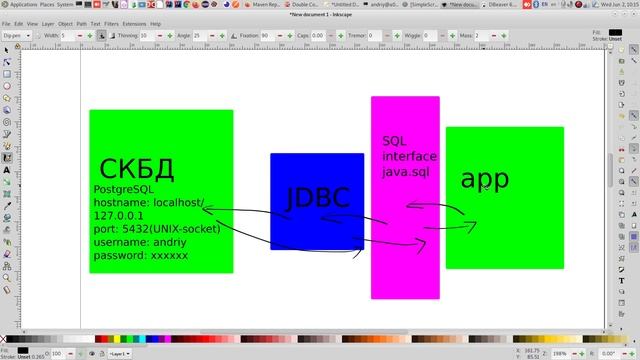640x360 pixels.
Task: Open the Layer 1 layer dropdown
Action: click(119, 353)
